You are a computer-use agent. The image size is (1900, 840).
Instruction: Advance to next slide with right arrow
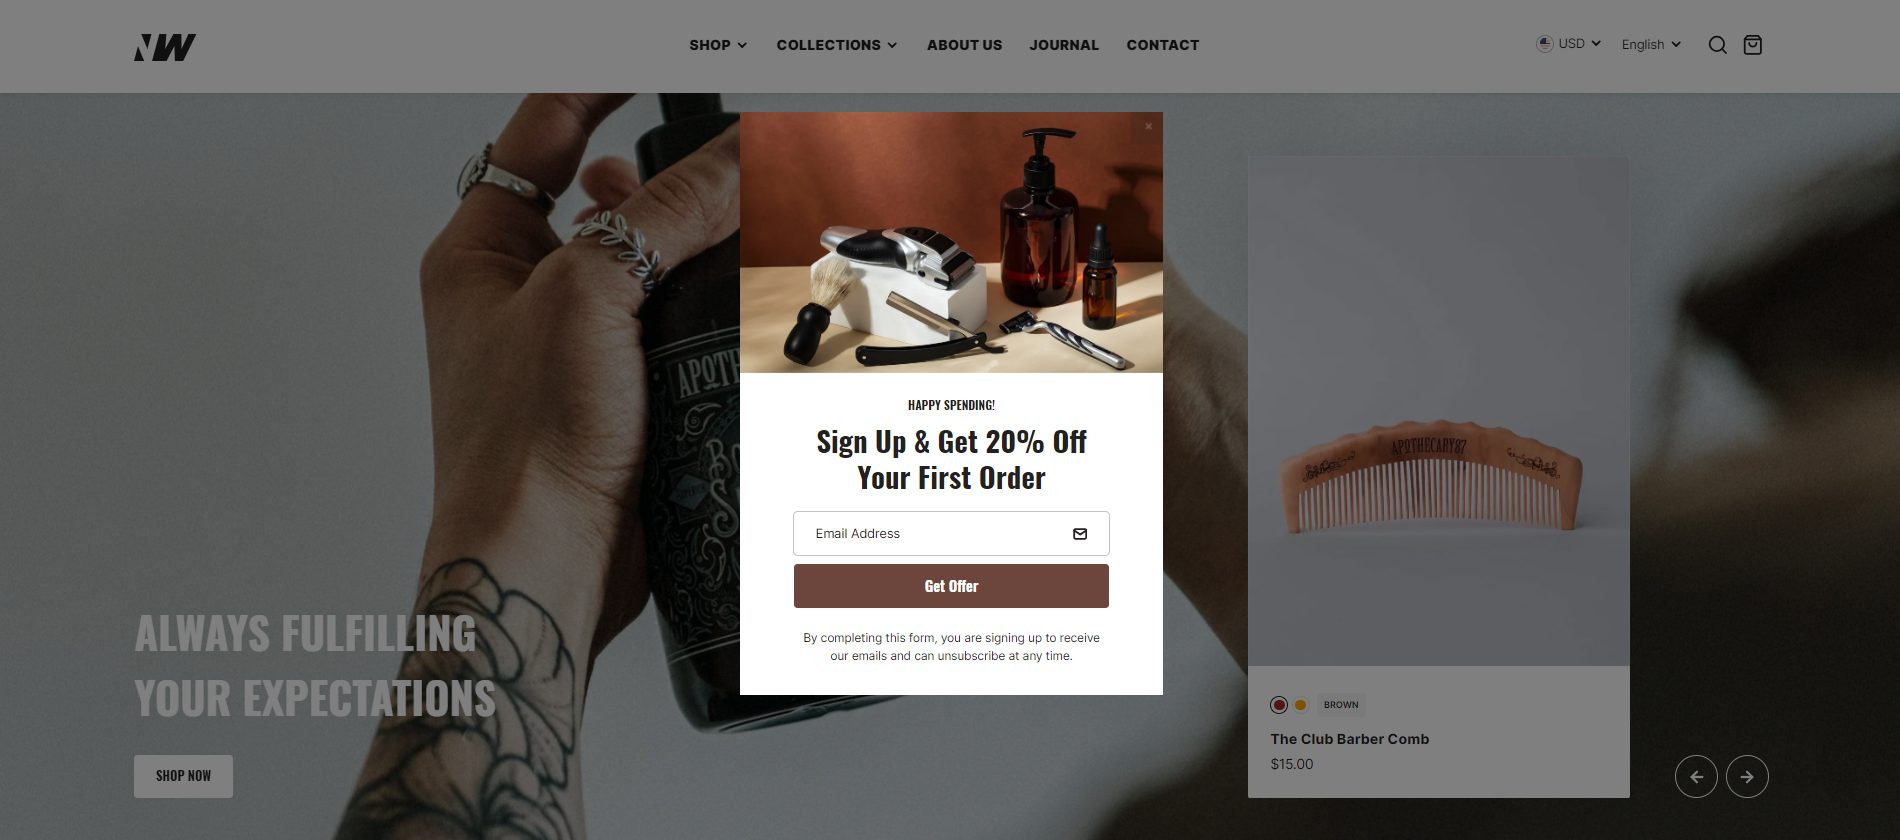tap(1747, 776)
